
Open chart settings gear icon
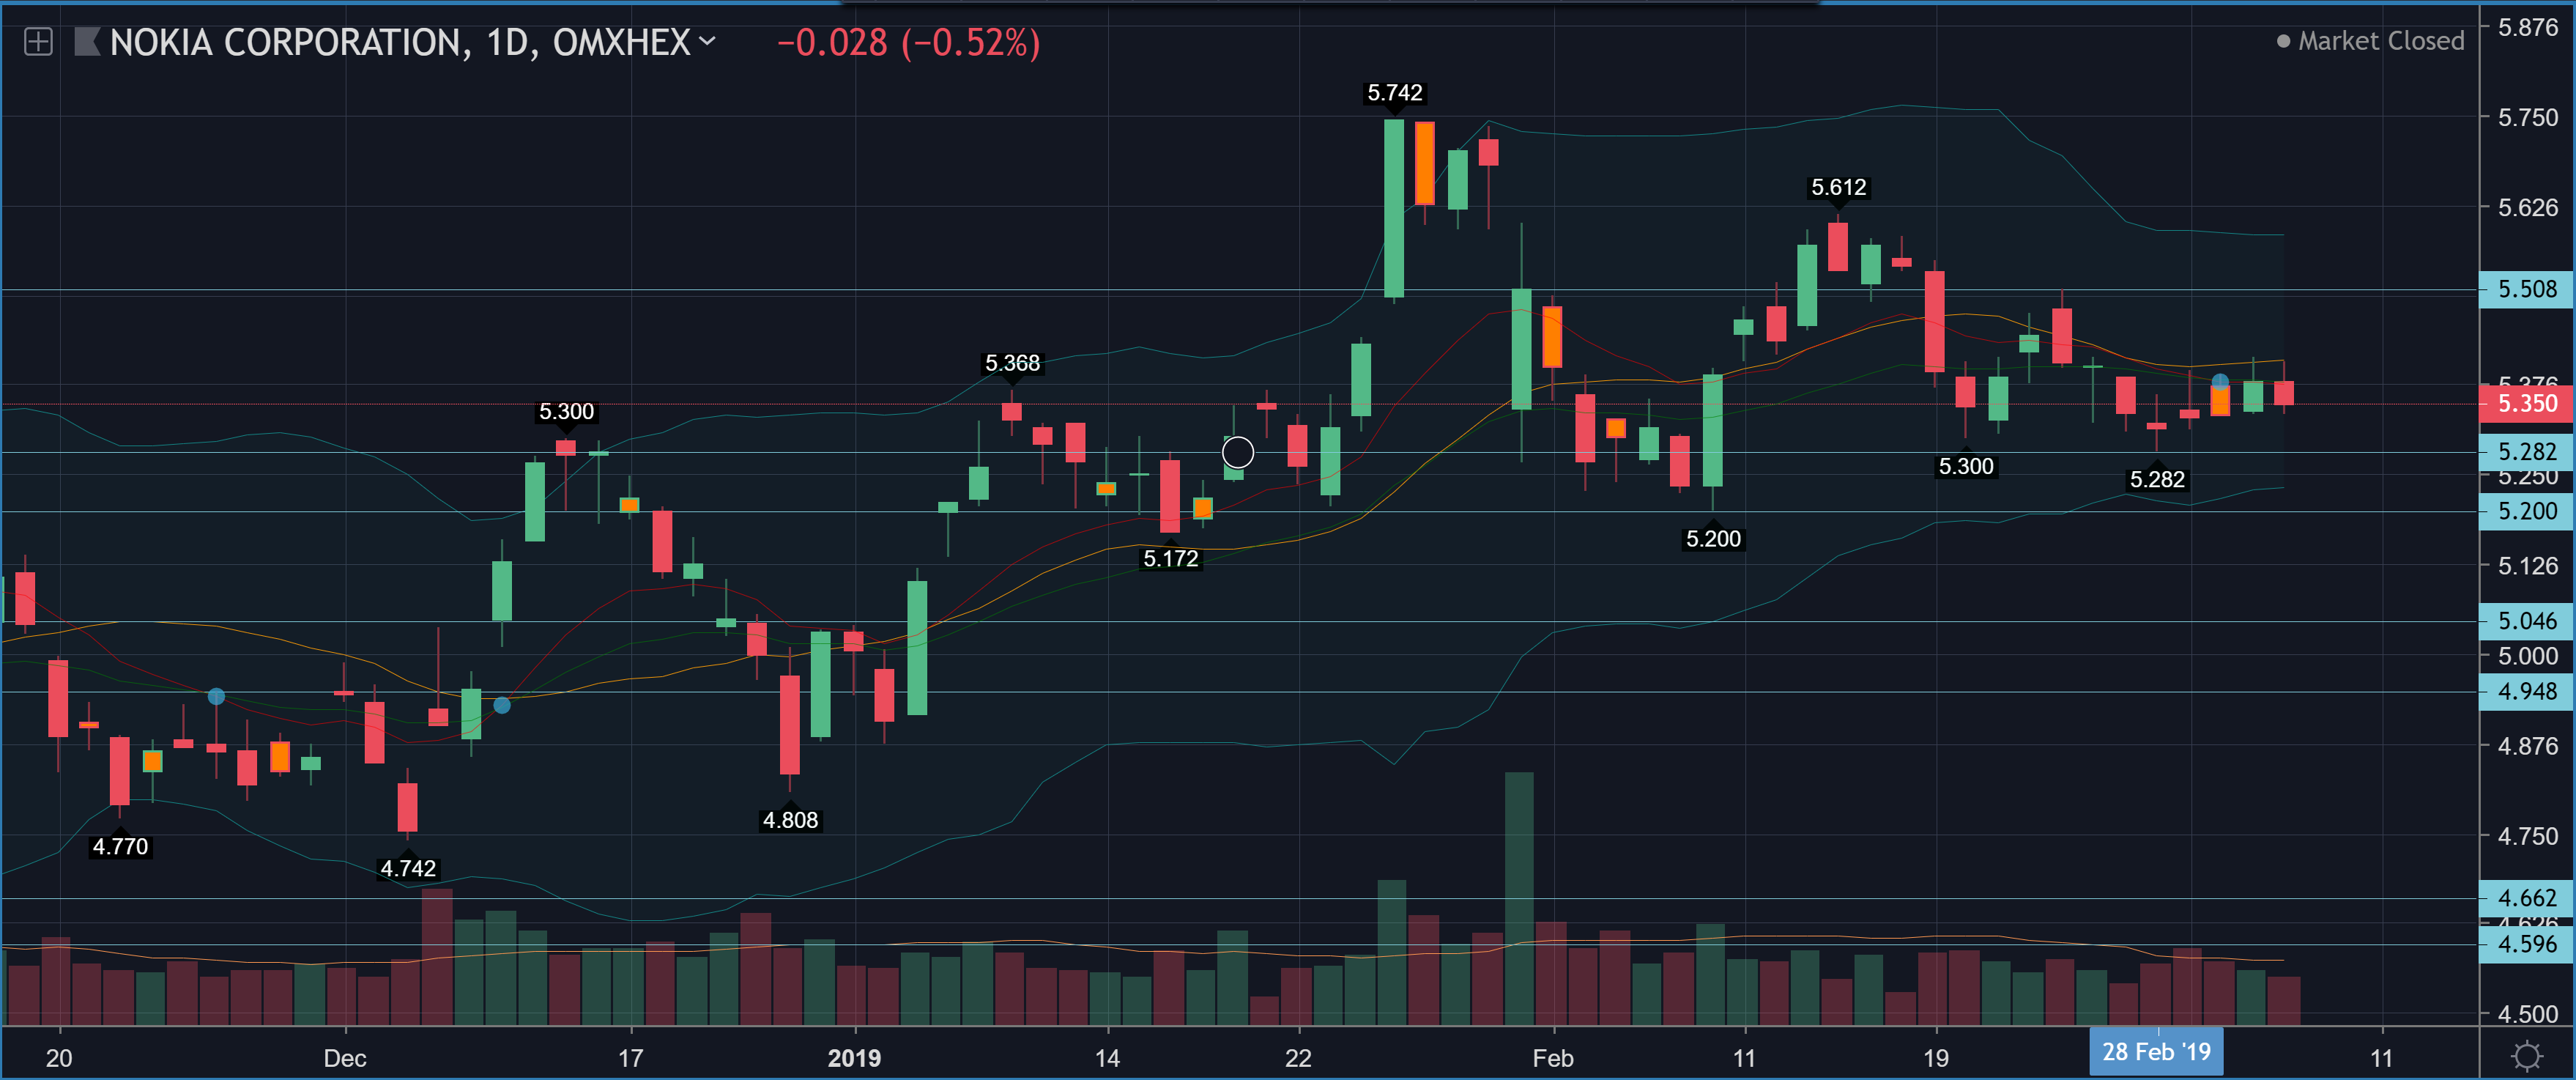coord(2527,1055)
